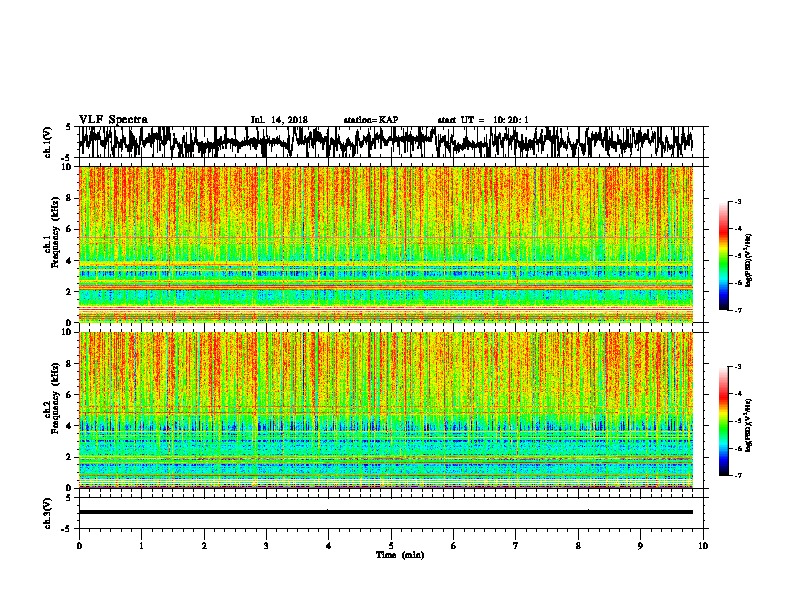Click the "0" tick on the time axis
The width and height of the screenshot is (792, 612).
79,546
